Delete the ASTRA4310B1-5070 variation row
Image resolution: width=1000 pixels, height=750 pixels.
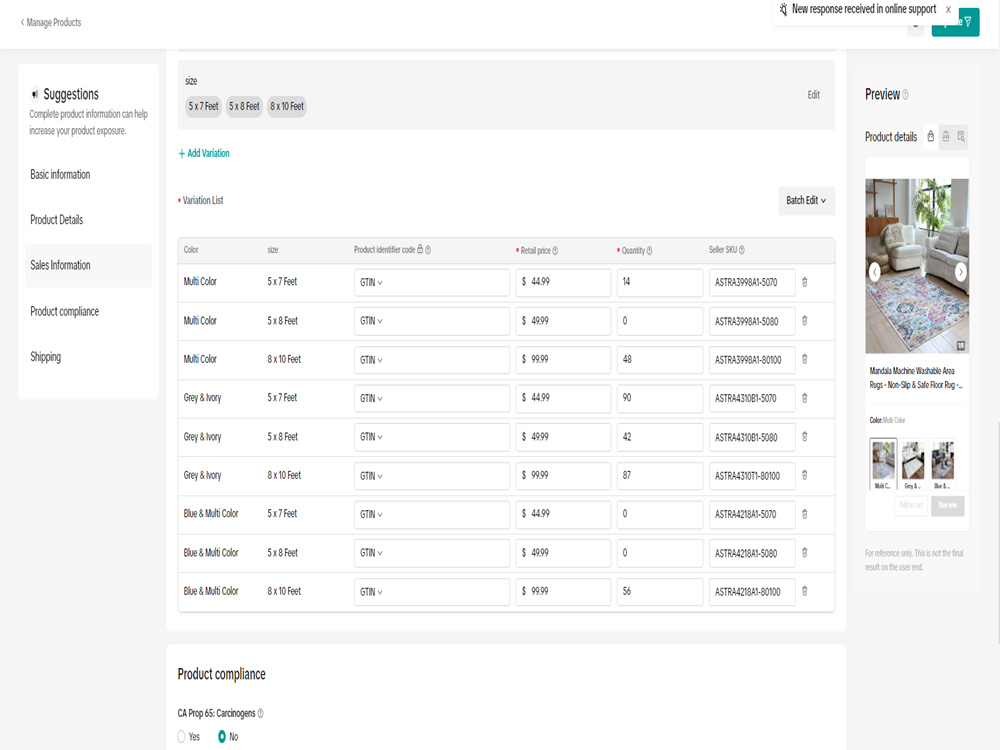pos(804,398)
